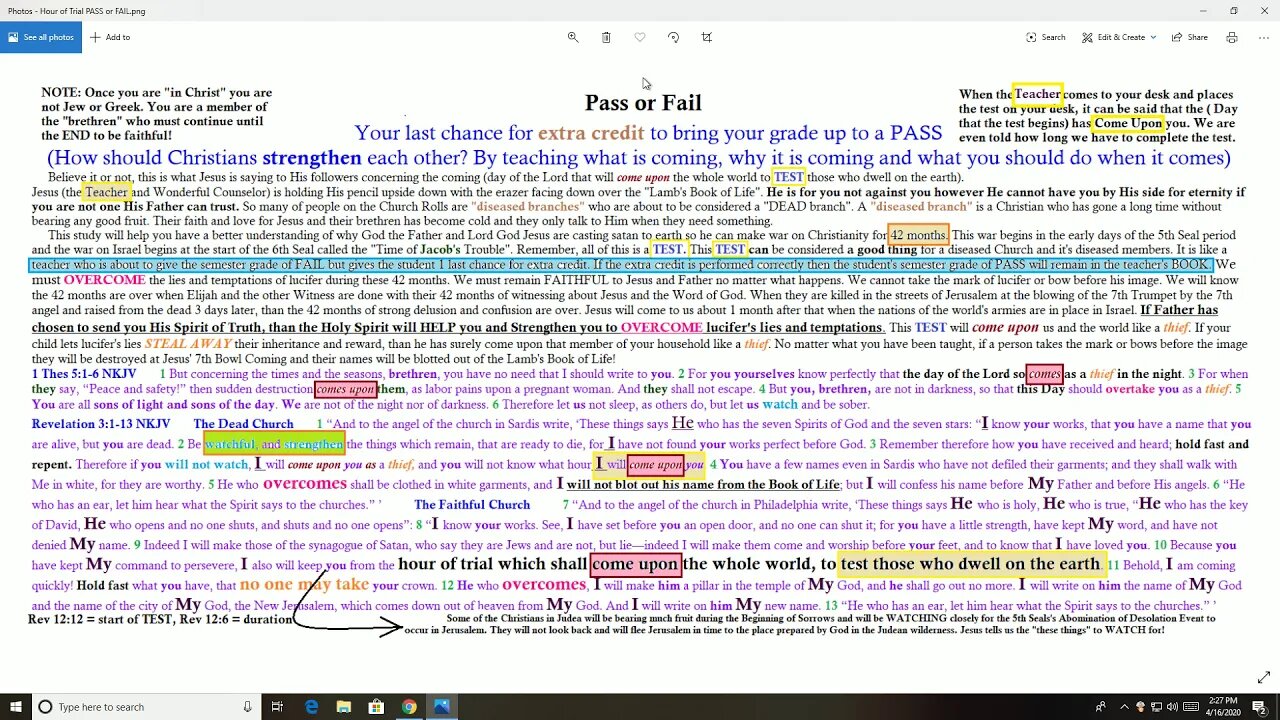Open Microsoft Edge from the taskbar
Screen dimensions: 1280x720
pyautogui.click(x=312, y=707)
